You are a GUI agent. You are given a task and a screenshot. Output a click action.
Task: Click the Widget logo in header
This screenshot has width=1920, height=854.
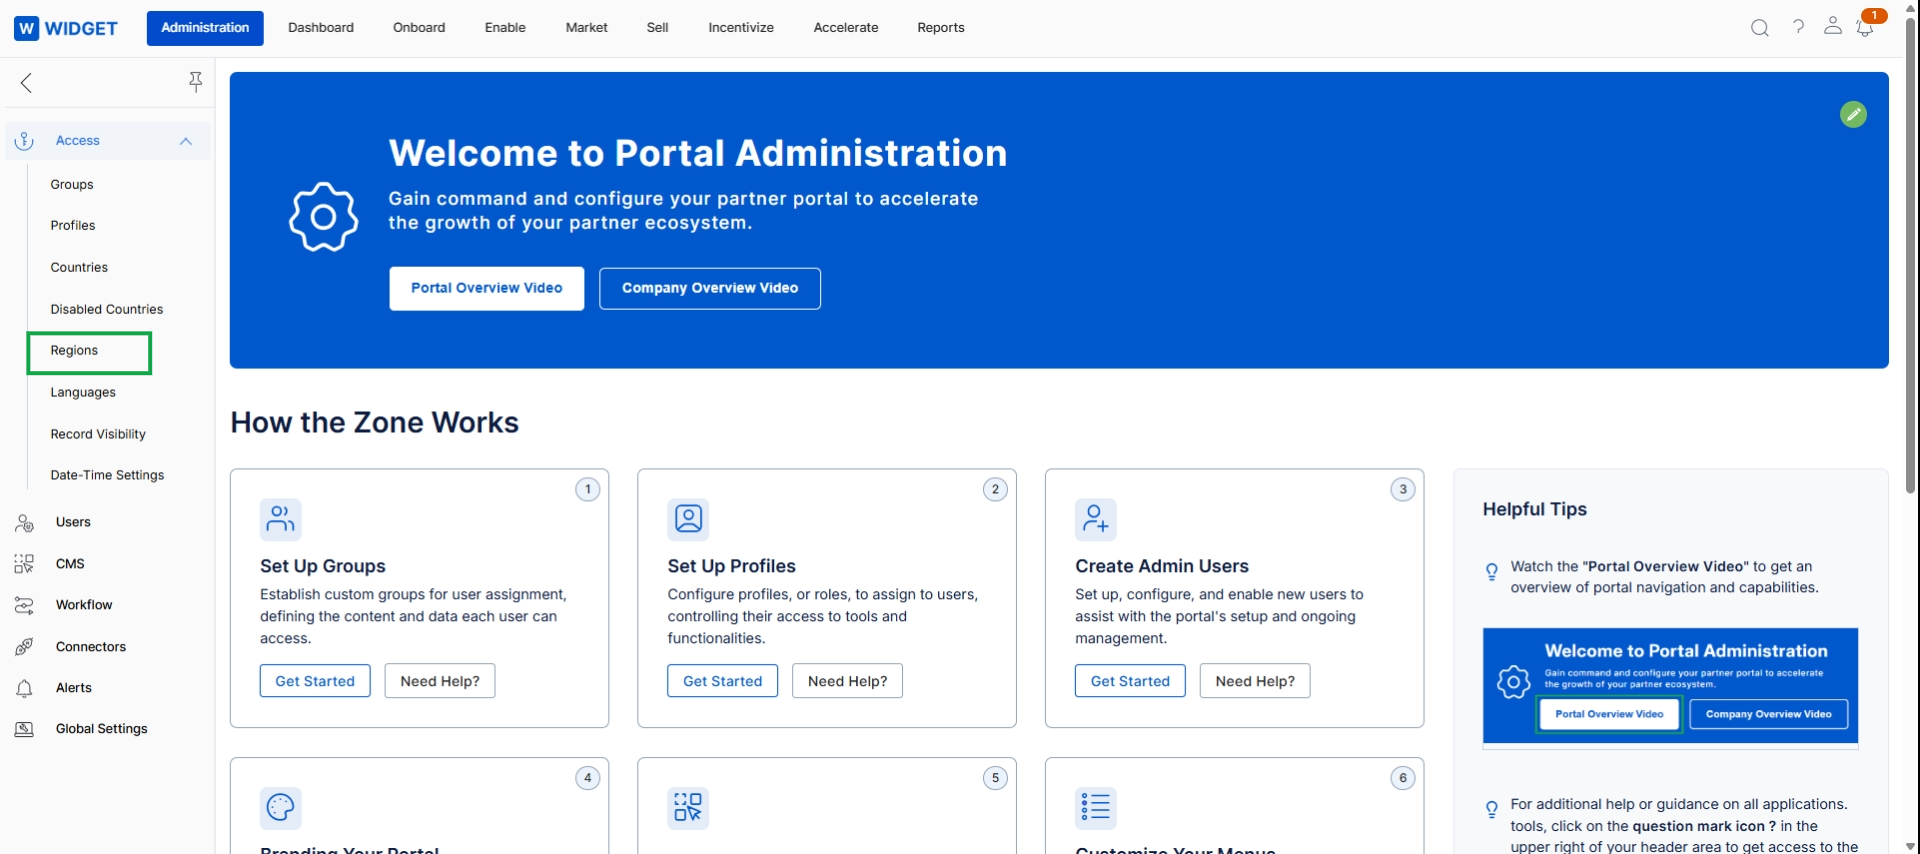pyautogui.click(x=66, y=28)
